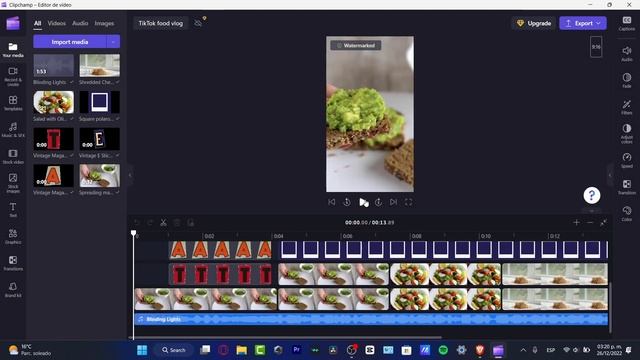640x360 pixels.
Task: Open the Stock video library
Action: click(x=13, y=156)
